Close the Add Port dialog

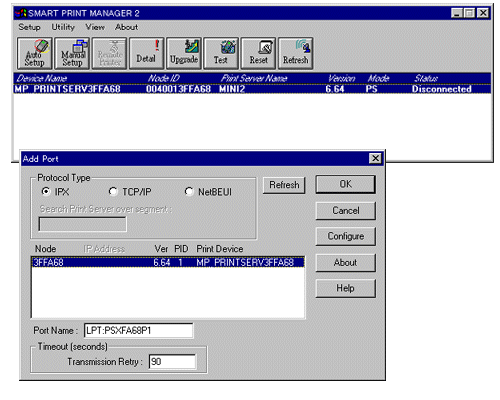[x=375, y=158]
